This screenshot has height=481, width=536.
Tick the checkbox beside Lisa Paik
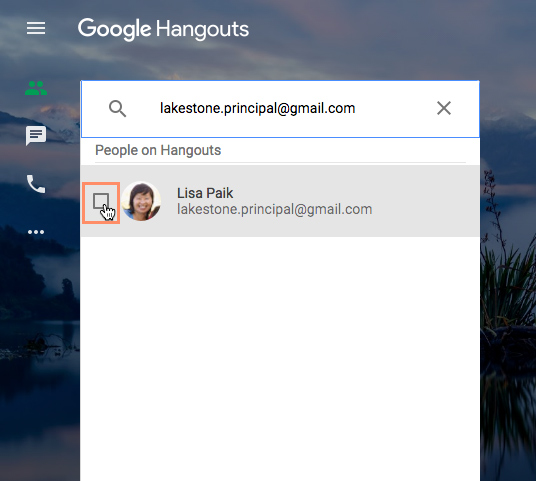(x=101, y=201)
